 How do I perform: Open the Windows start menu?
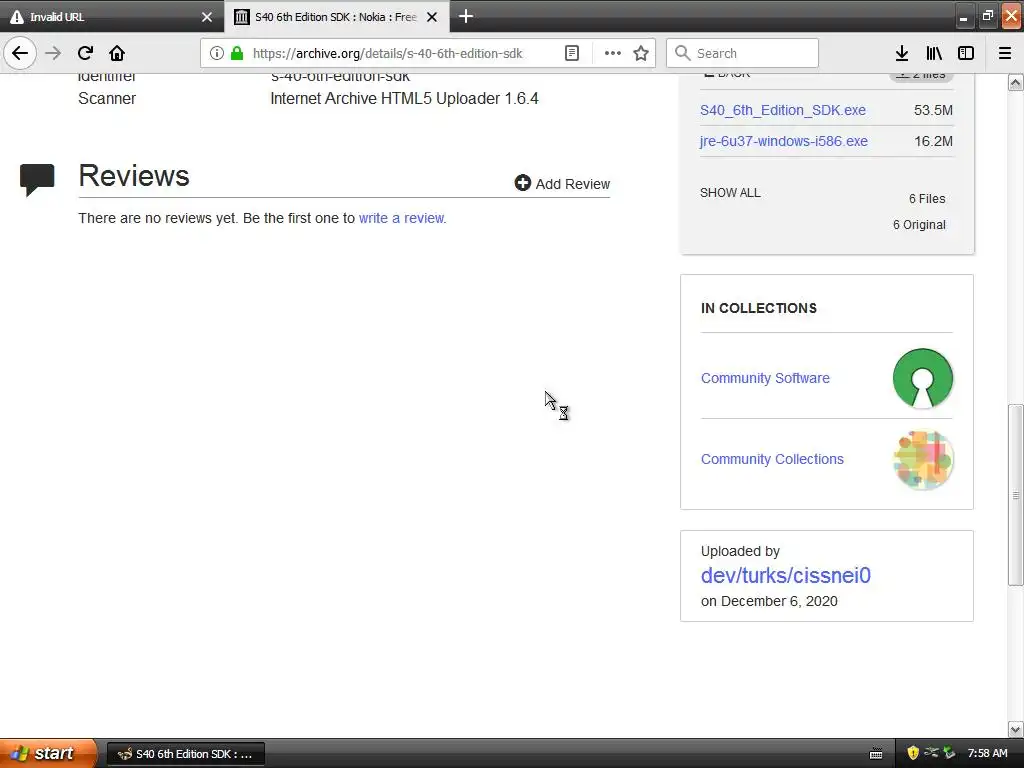click(47, 753)
